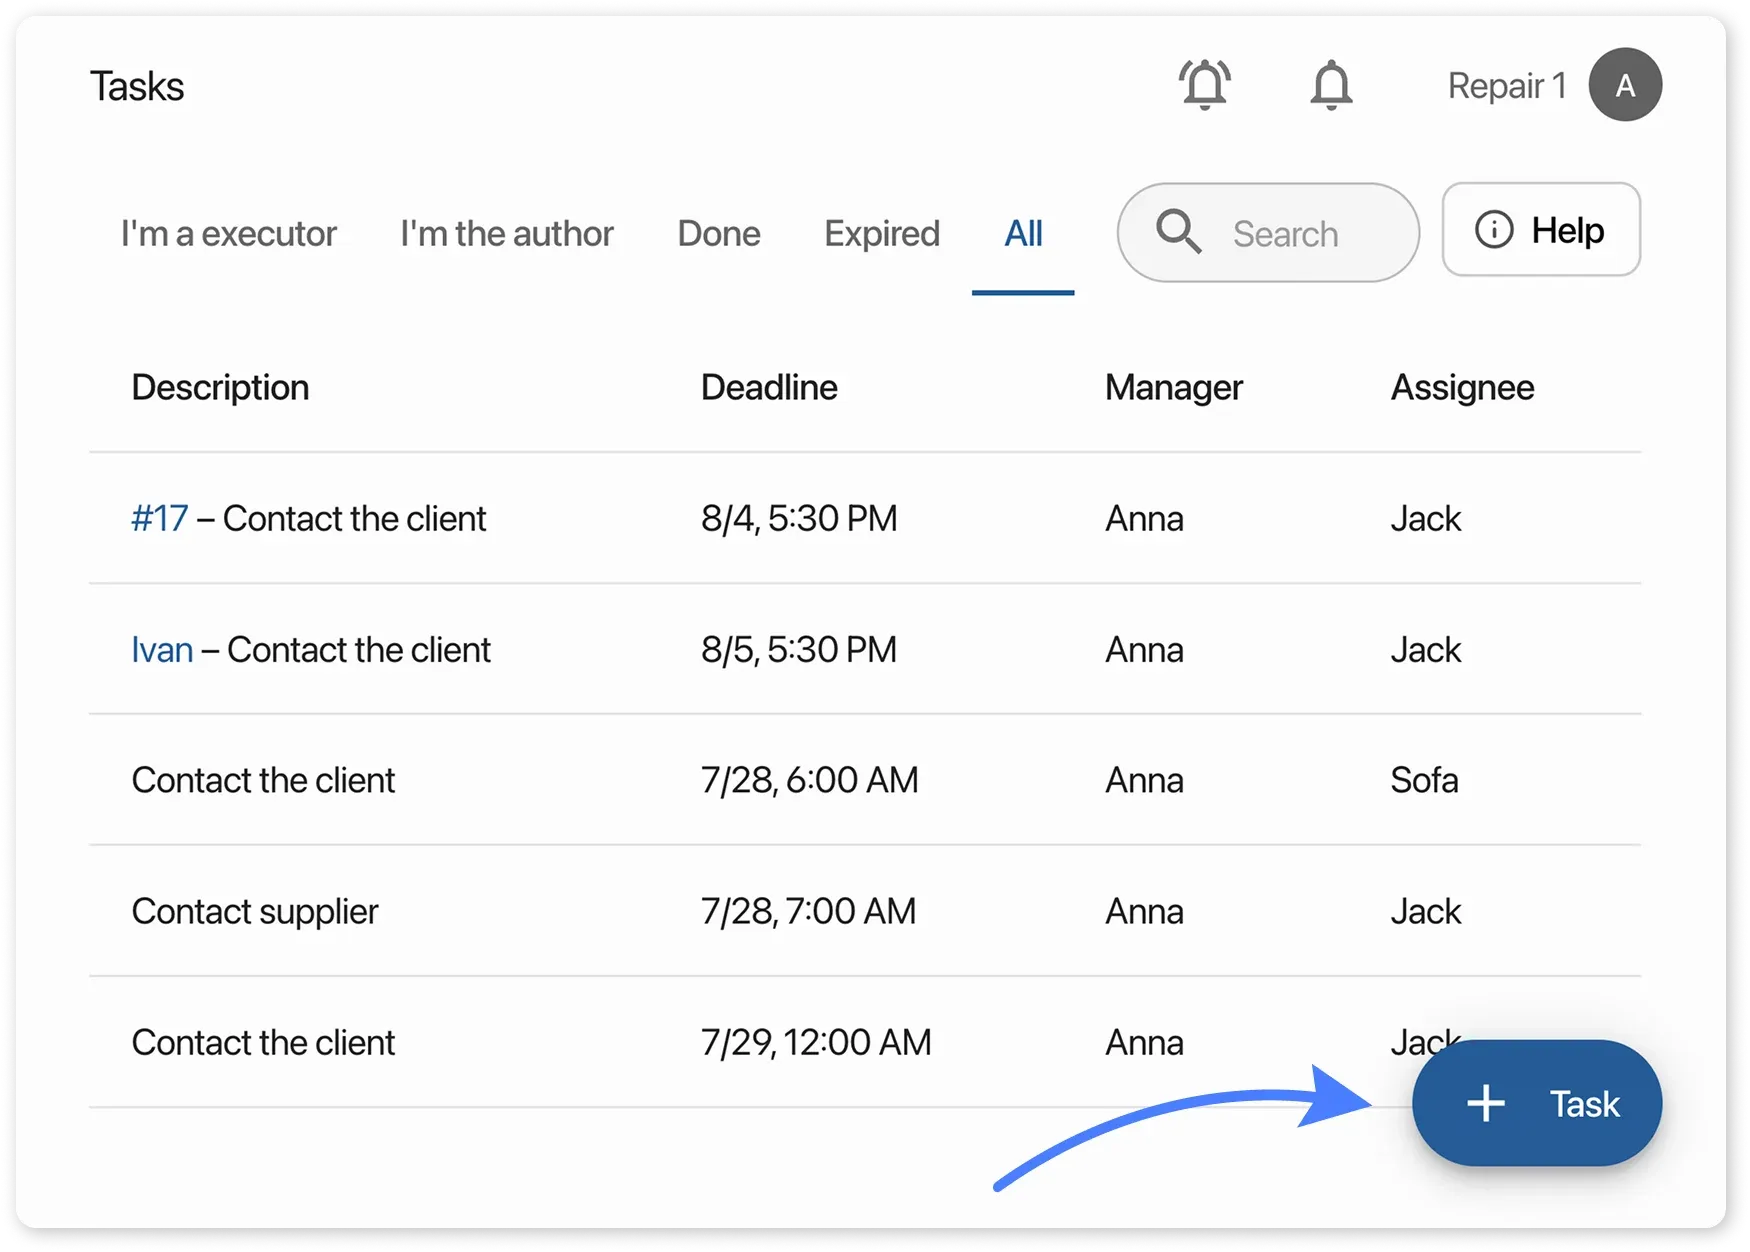
Task: Open the account avatar labeled A
Action: 1624,84
